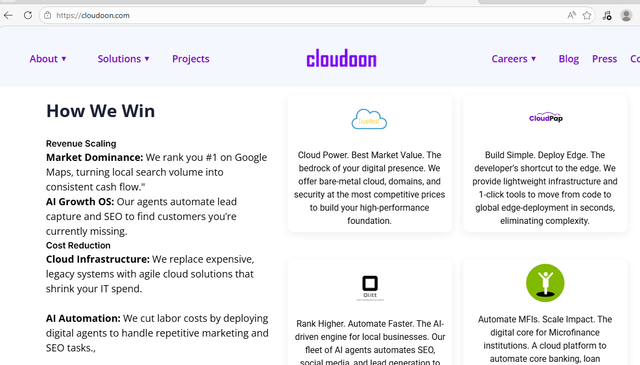The image size is (640, 365).
Task: Go home via the cloudoon logo
Action: [x=341, y=58]
